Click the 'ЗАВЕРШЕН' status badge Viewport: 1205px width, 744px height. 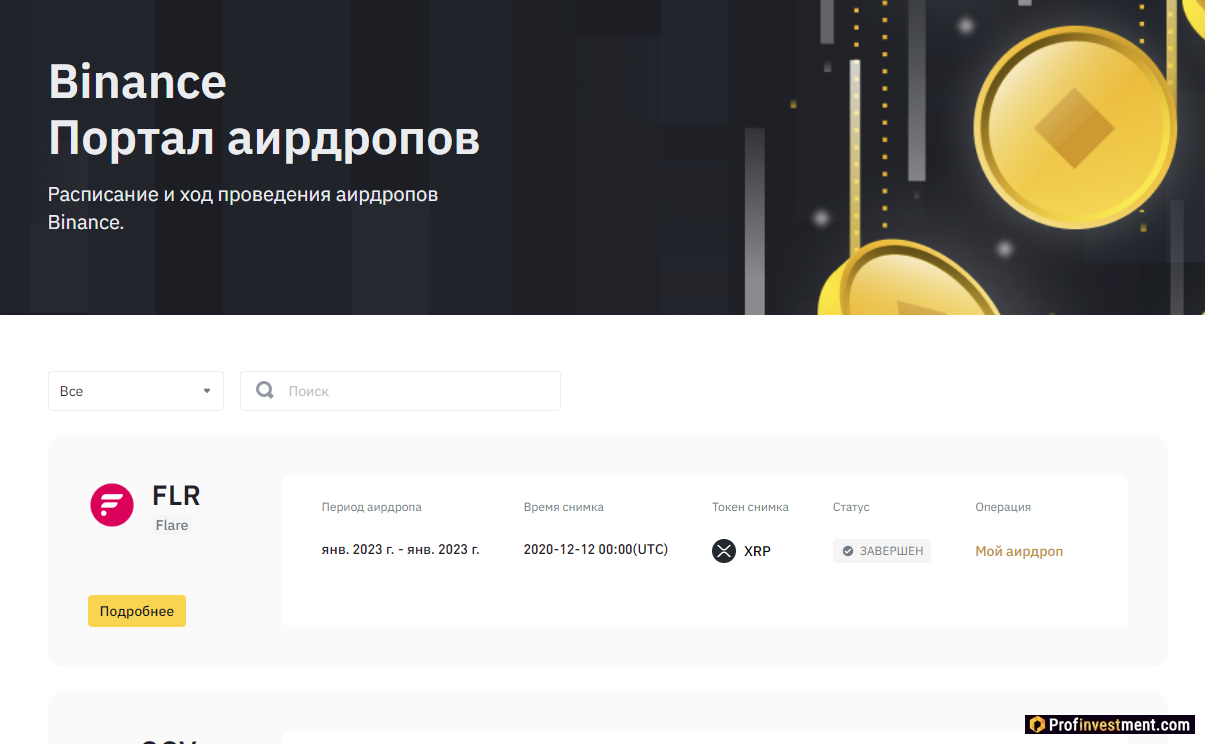(882, 551)
